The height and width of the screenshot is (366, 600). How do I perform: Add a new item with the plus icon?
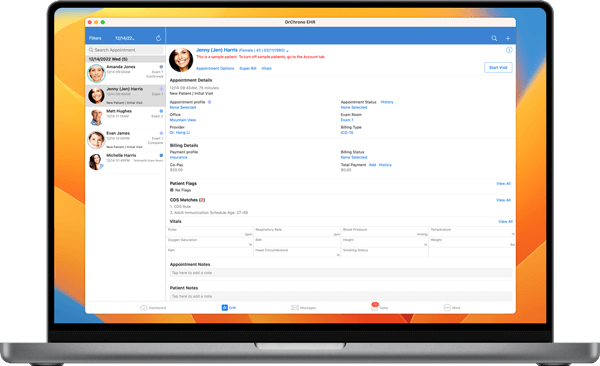click(508, 38)
